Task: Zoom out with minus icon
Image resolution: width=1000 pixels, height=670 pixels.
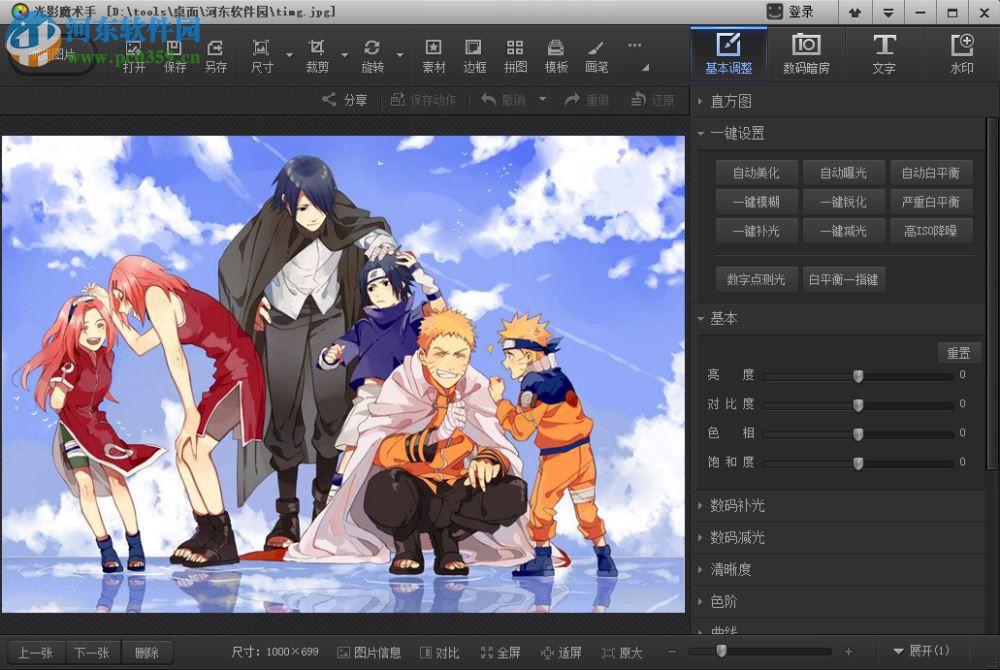Action: (x=672, y=652)
